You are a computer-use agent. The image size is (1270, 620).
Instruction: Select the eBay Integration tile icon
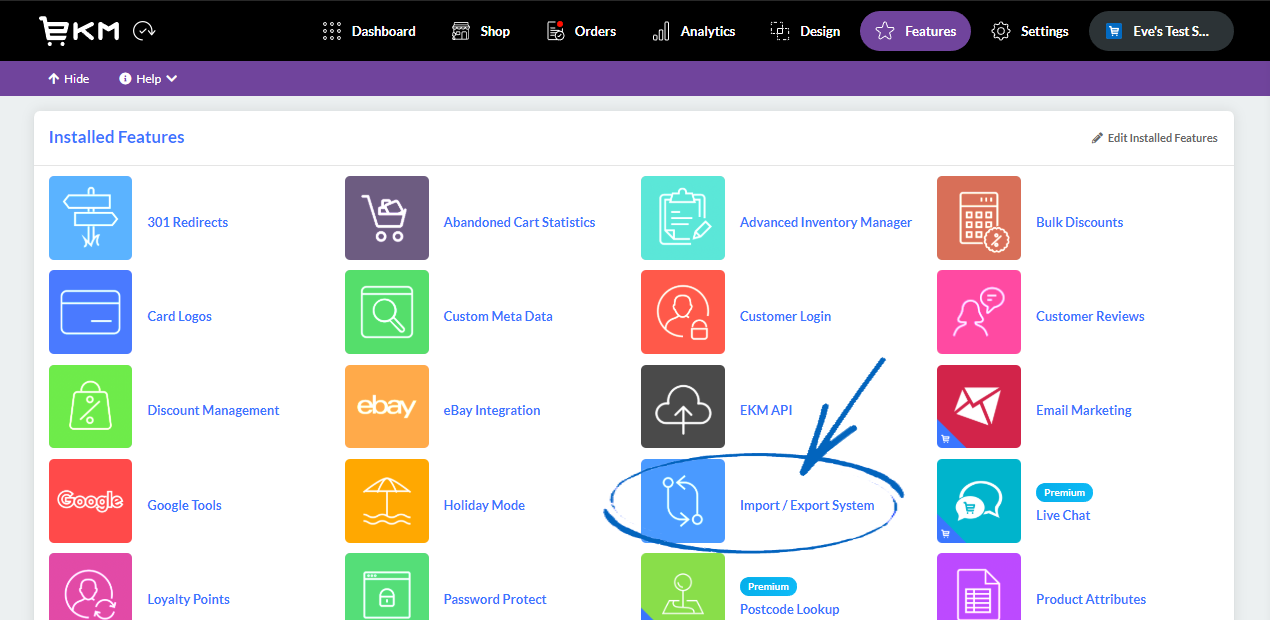387,407
